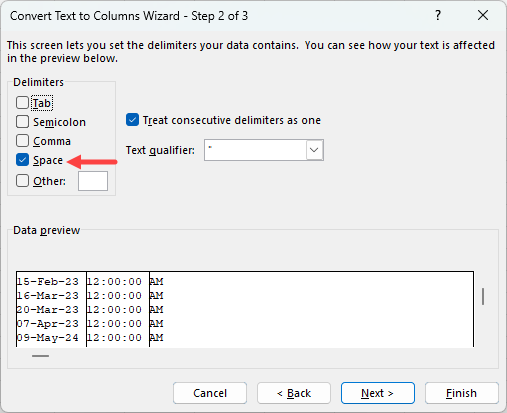Click the horizontal scrollbar under Data preview

[40, 356]
